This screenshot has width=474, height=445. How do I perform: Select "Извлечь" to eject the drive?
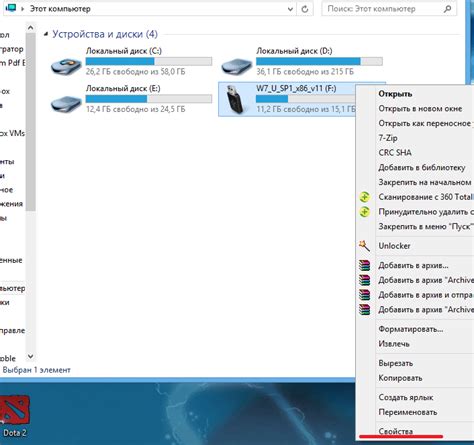tap(394, 344)
